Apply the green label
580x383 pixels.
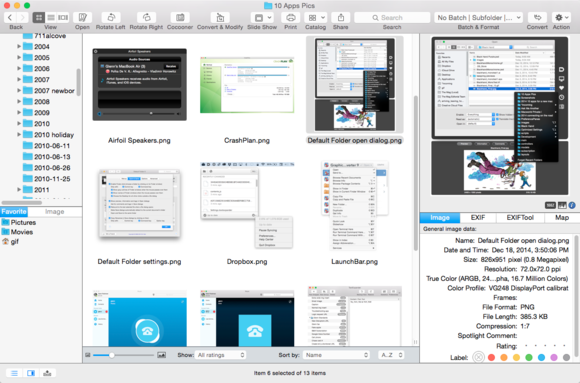point(529,357)
